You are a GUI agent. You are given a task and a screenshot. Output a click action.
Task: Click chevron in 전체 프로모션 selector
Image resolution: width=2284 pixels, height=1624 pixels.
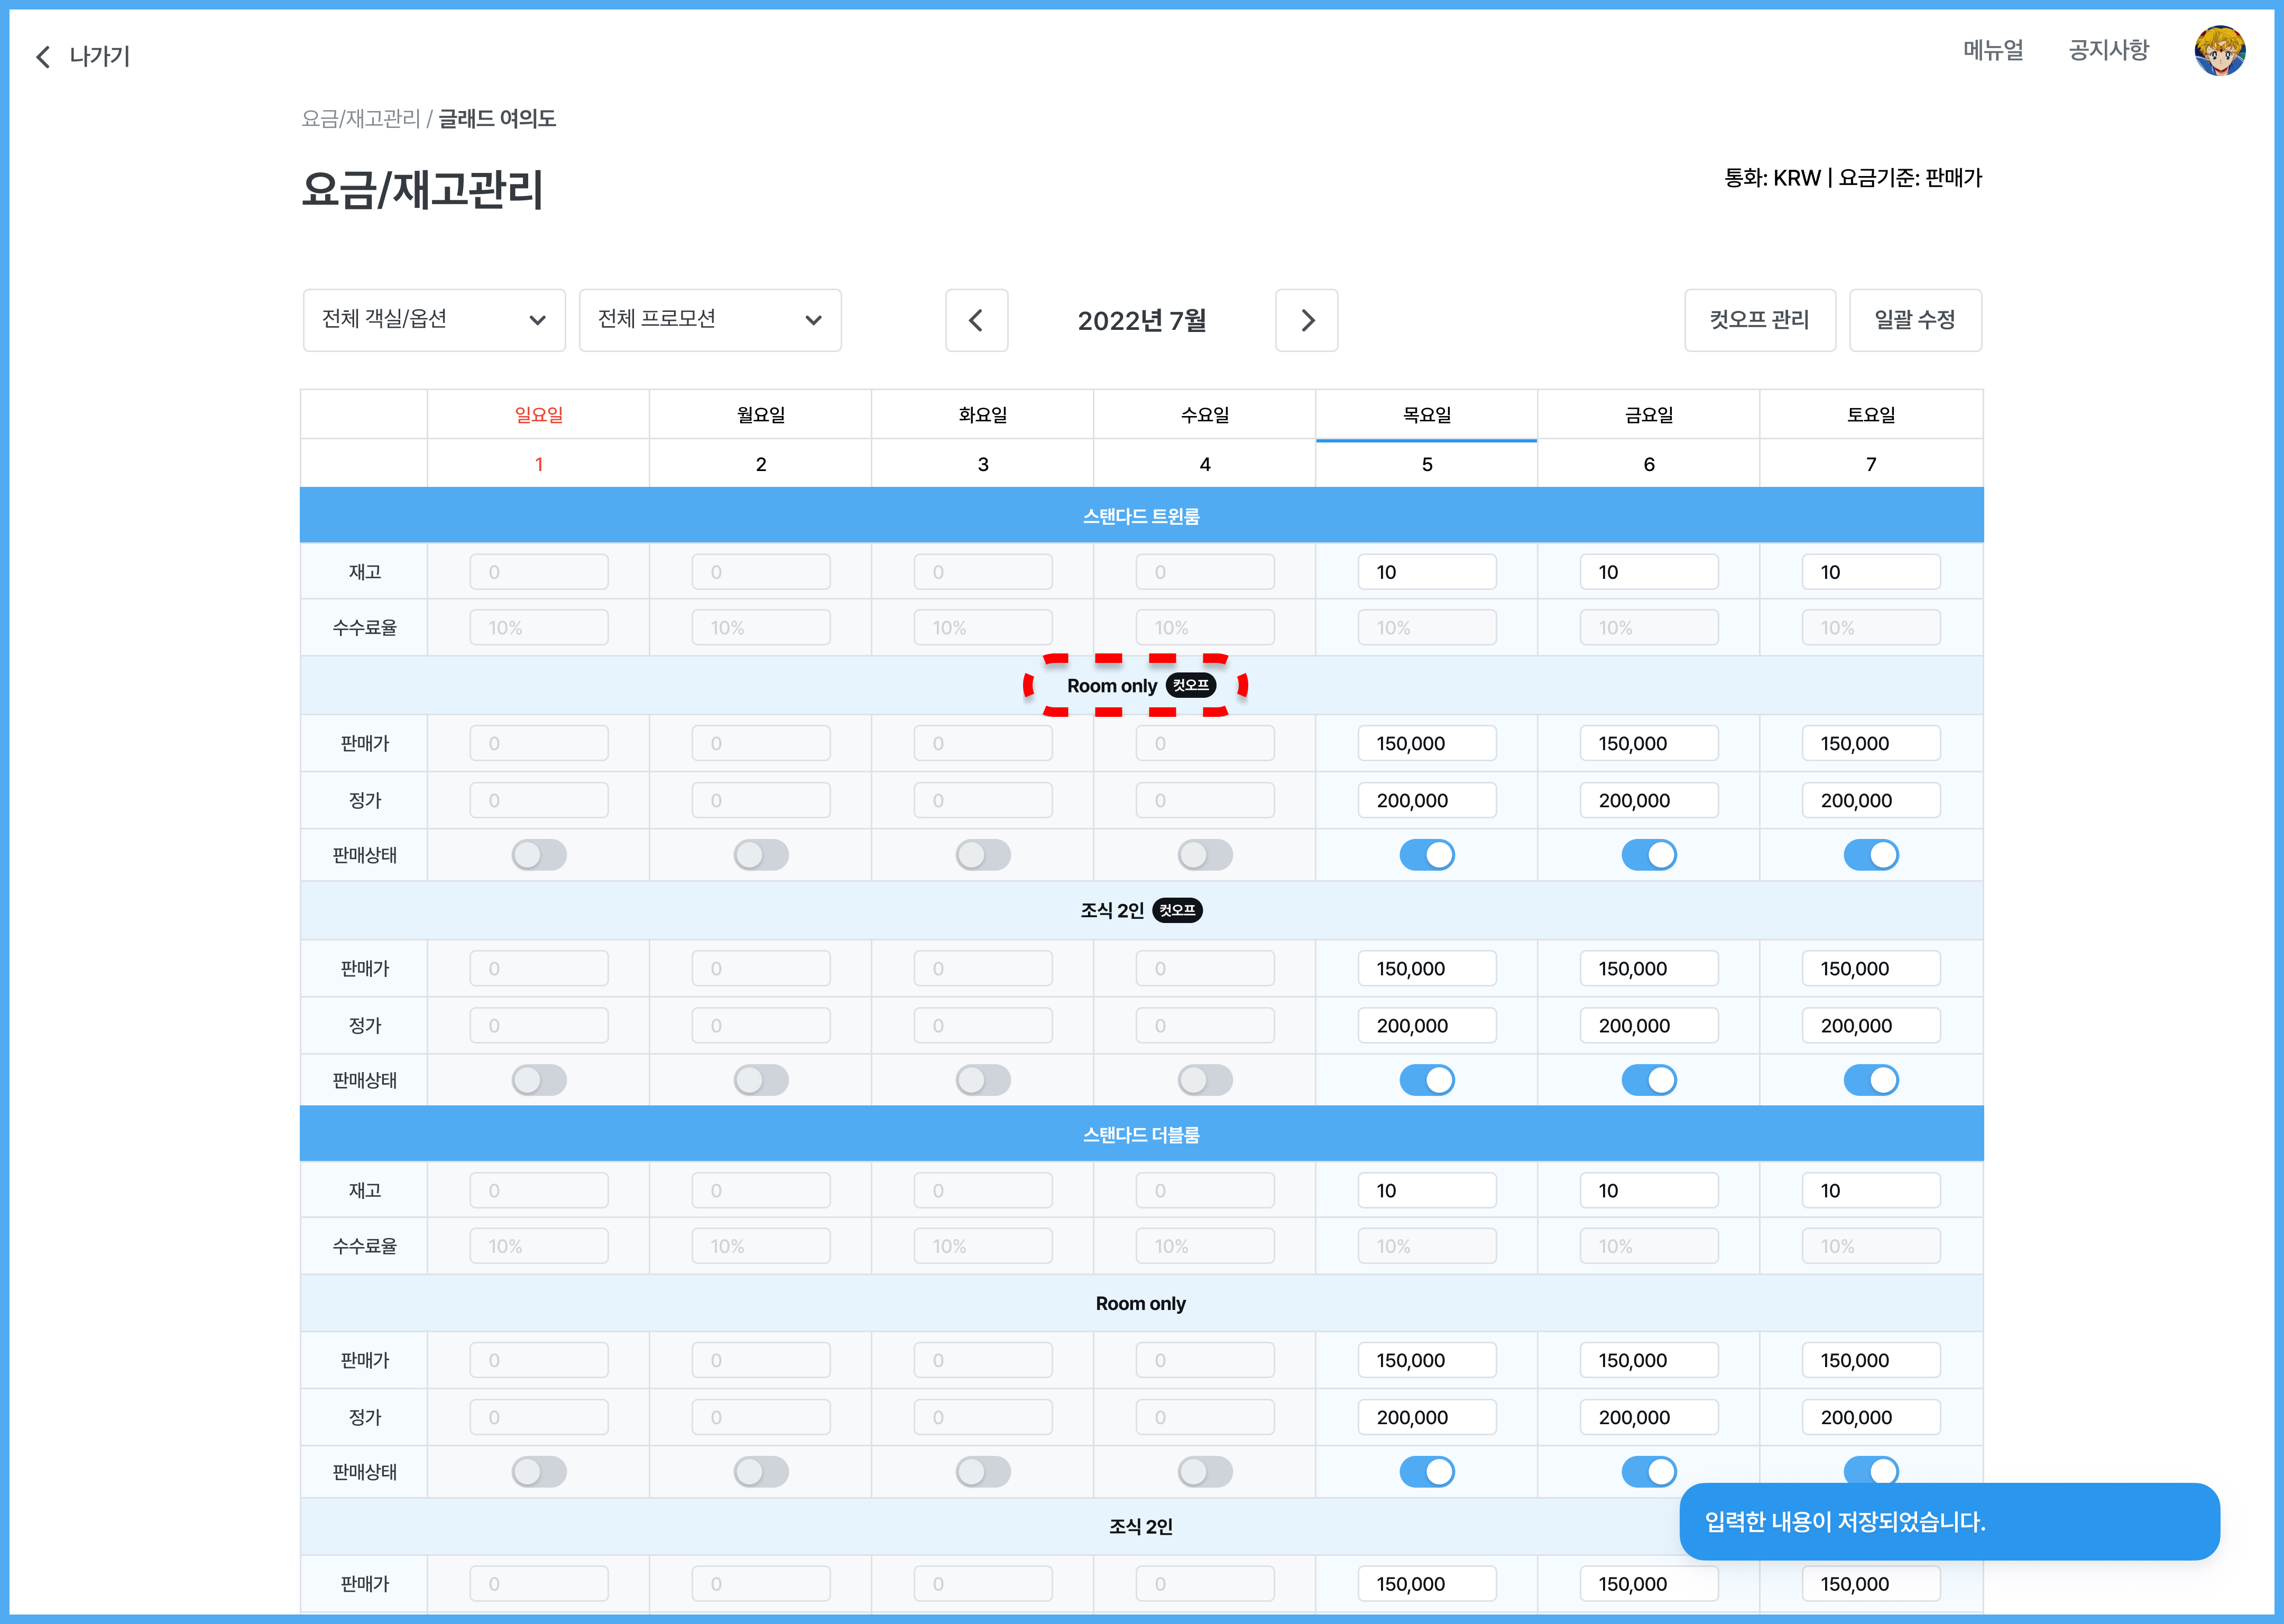[x=813, y=320]
